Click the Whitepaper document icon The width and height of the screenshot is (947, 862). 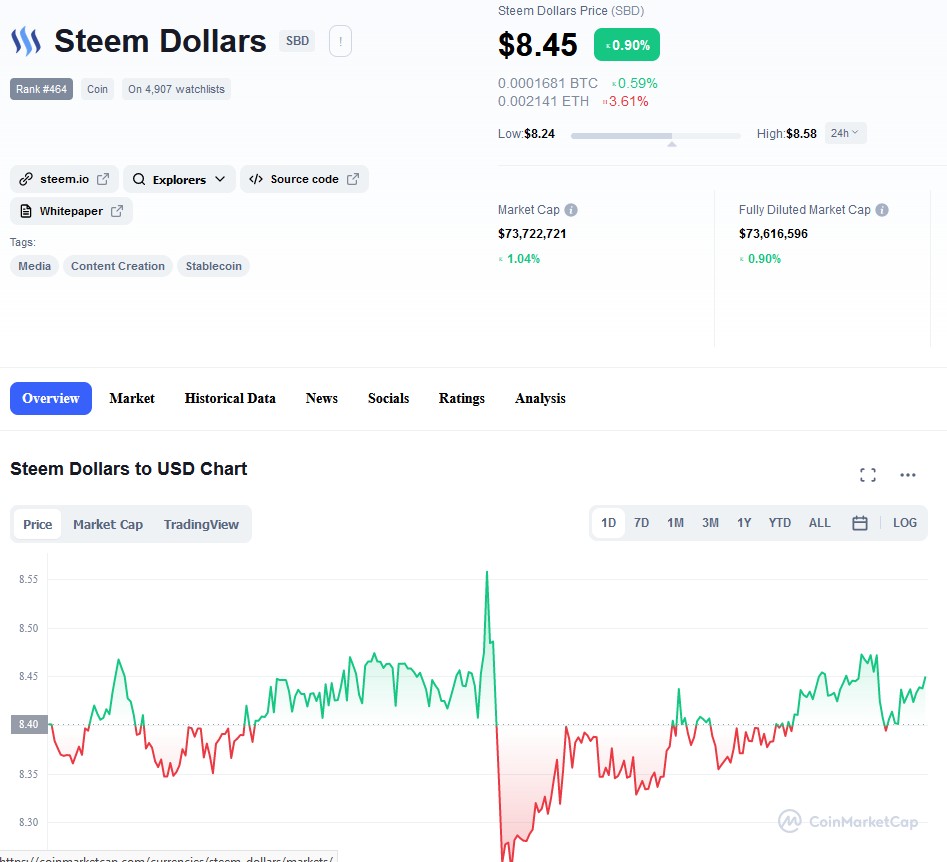coord(26,211)
